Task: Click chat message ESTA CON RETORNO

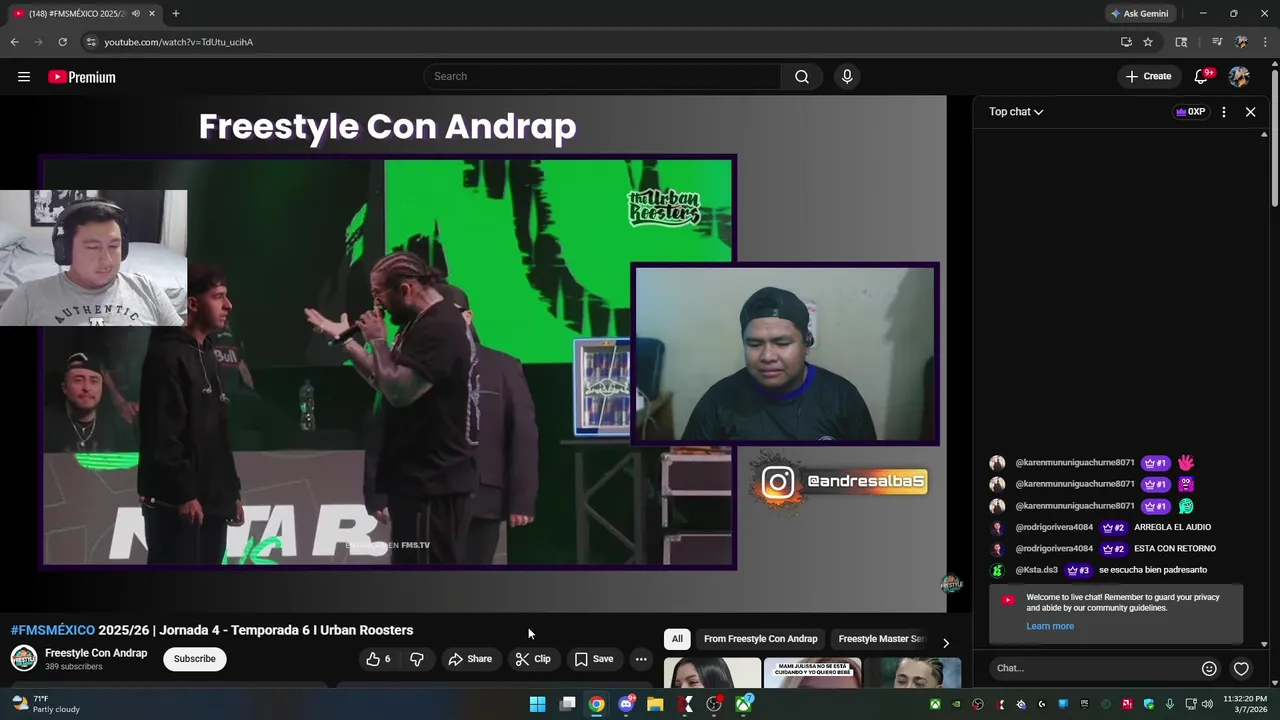Action: pos(1175,549)
